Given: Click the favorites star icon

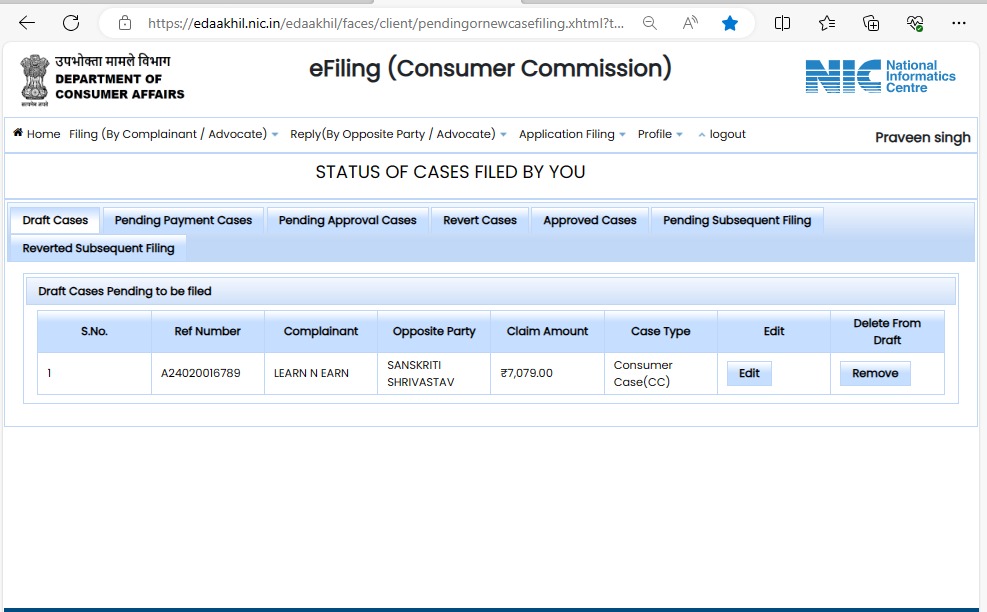Looking at the screenshot, I should point(730,23).
